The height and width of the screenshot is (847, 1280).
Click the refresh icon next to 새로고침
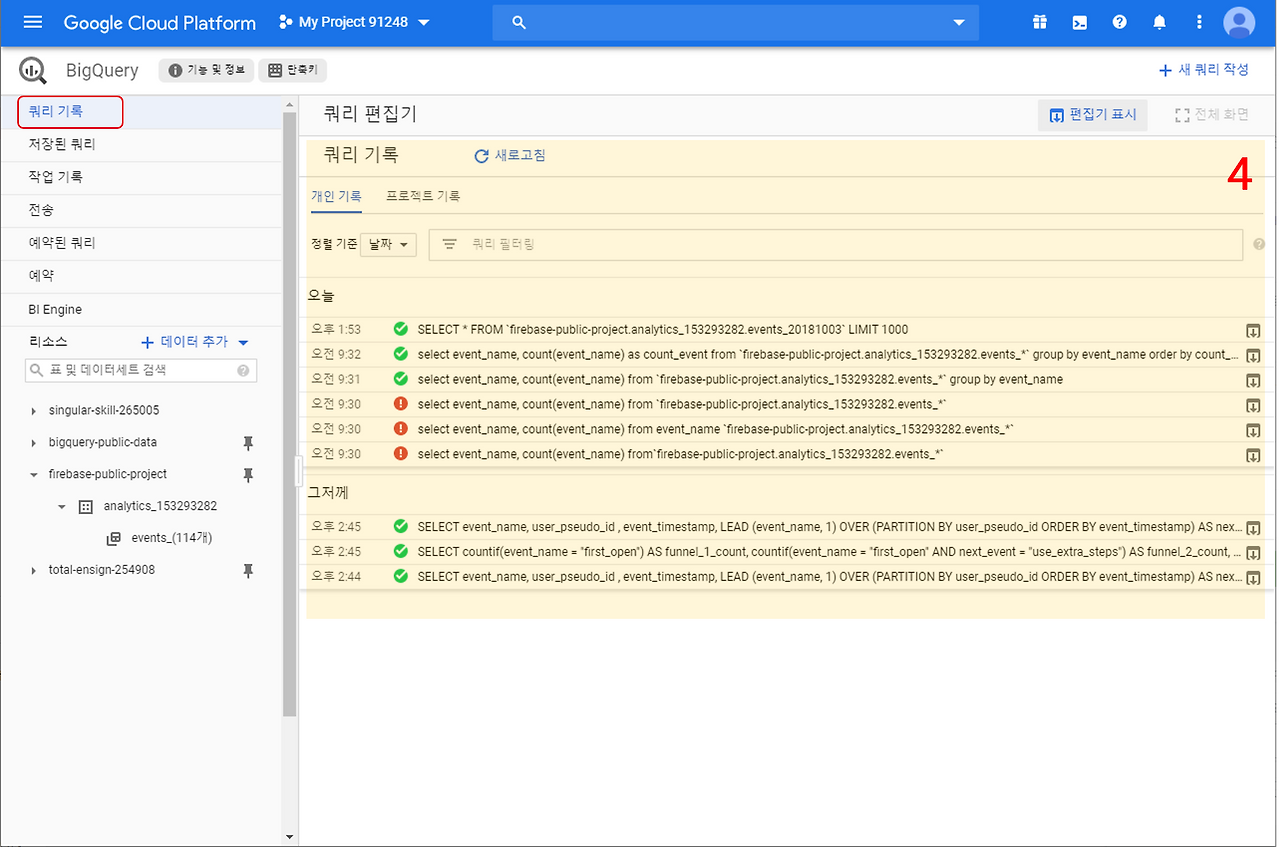(481, 156)
